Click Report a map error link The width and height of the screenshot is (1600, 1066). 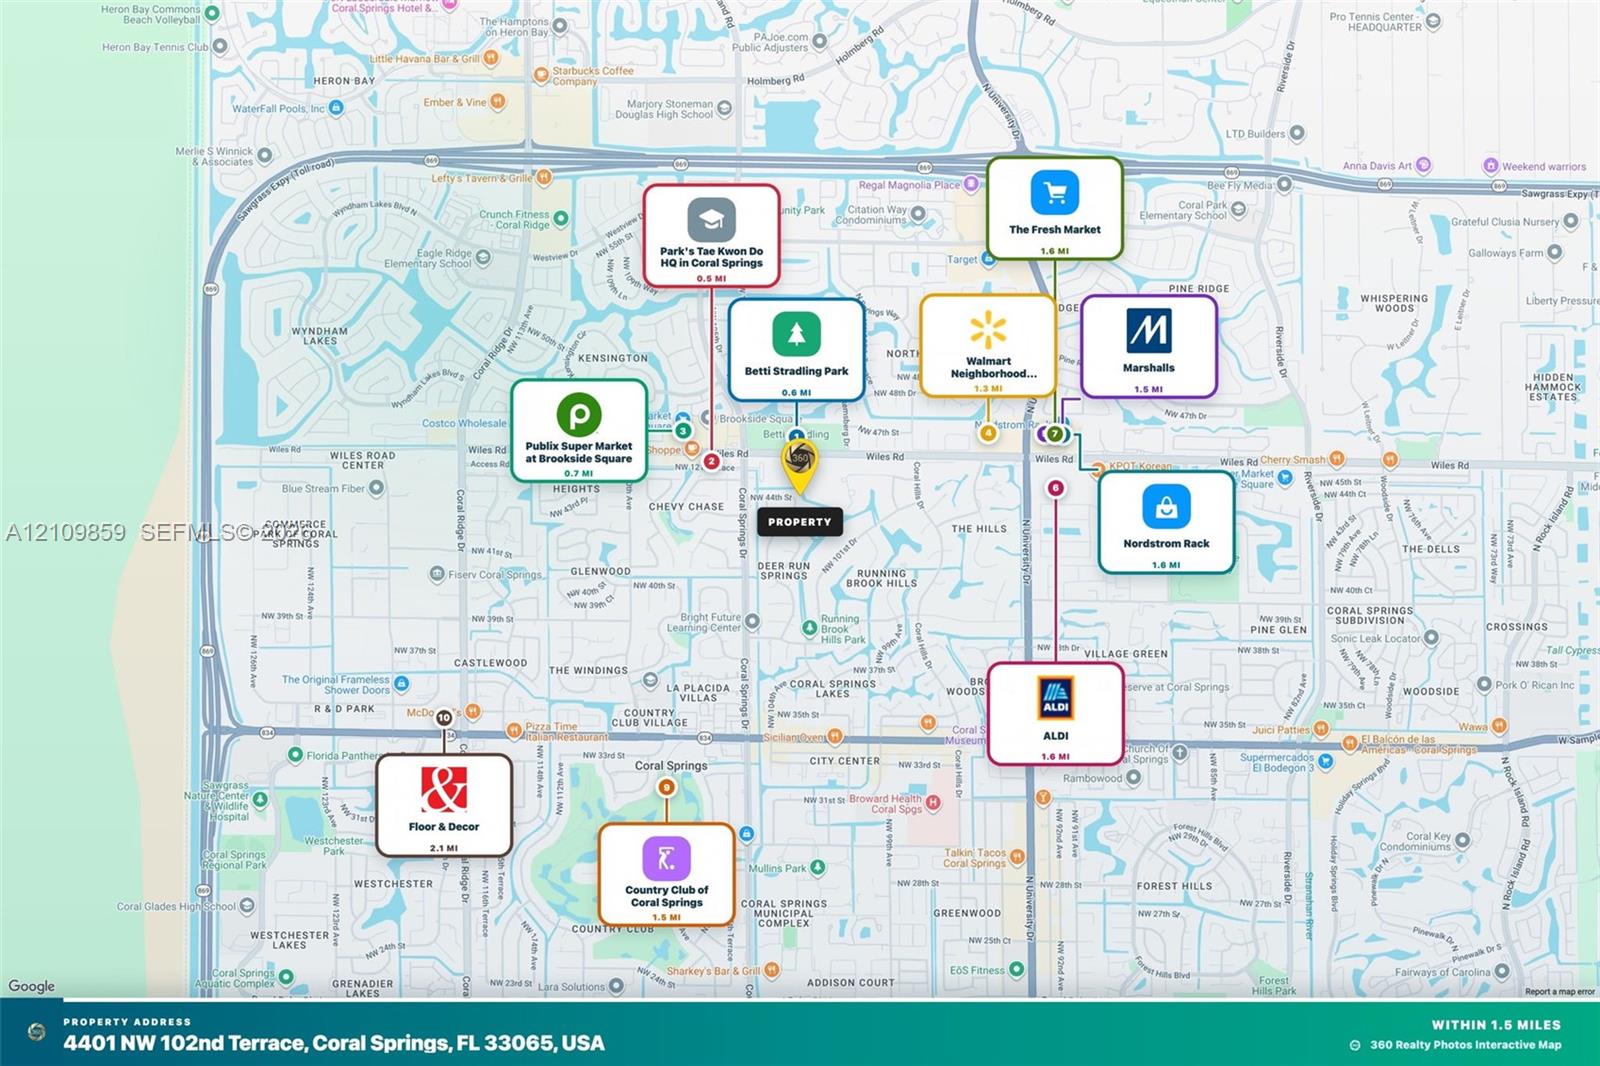pyautogui.click(x=1559, y=992)
